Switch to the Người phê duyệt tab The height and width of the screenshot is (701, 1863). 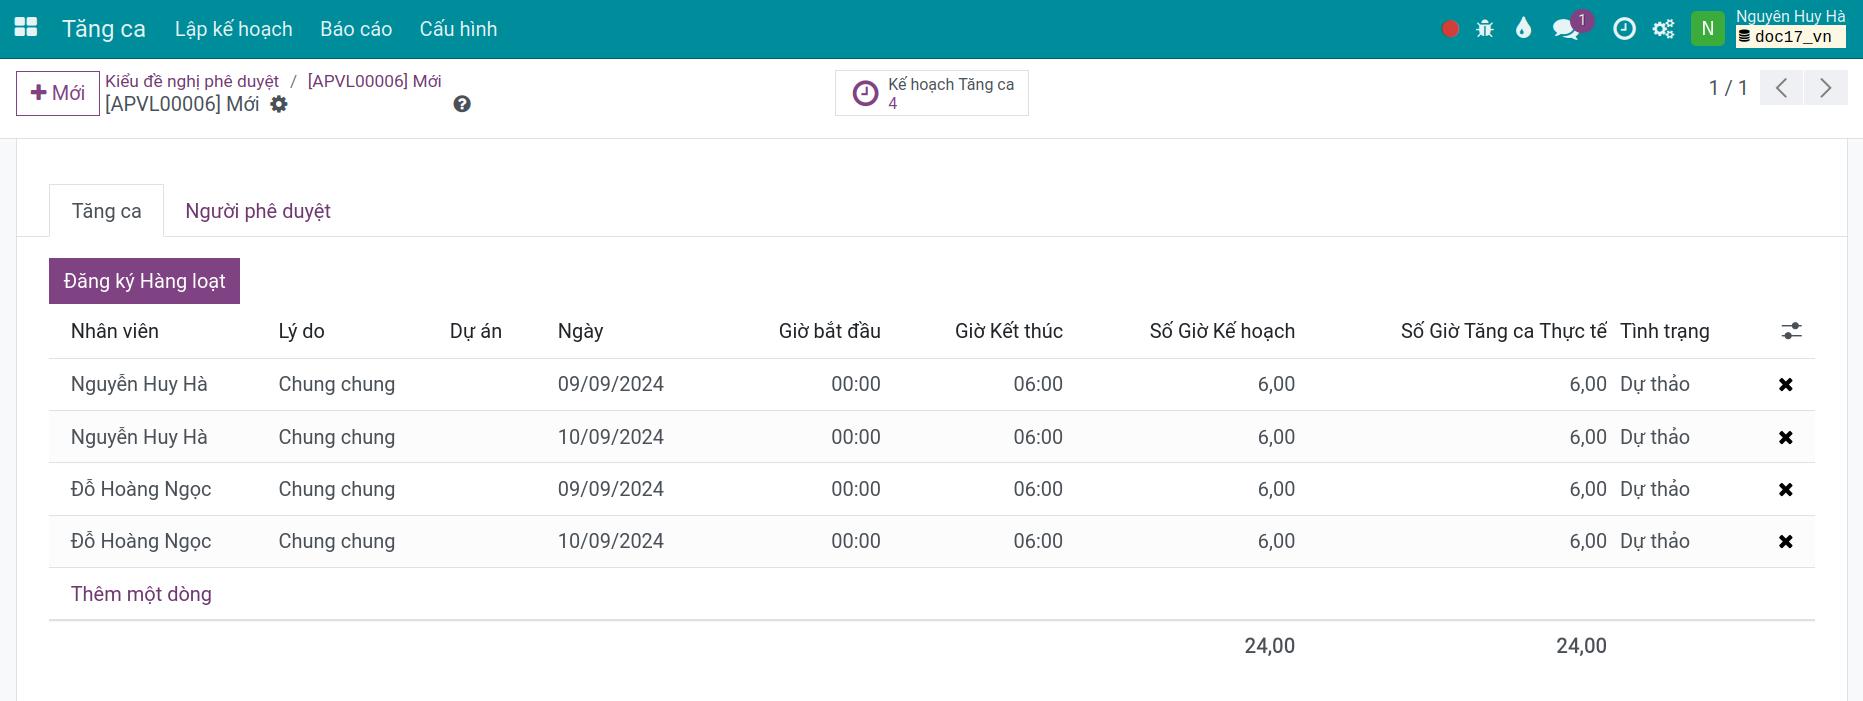(258, 211)
